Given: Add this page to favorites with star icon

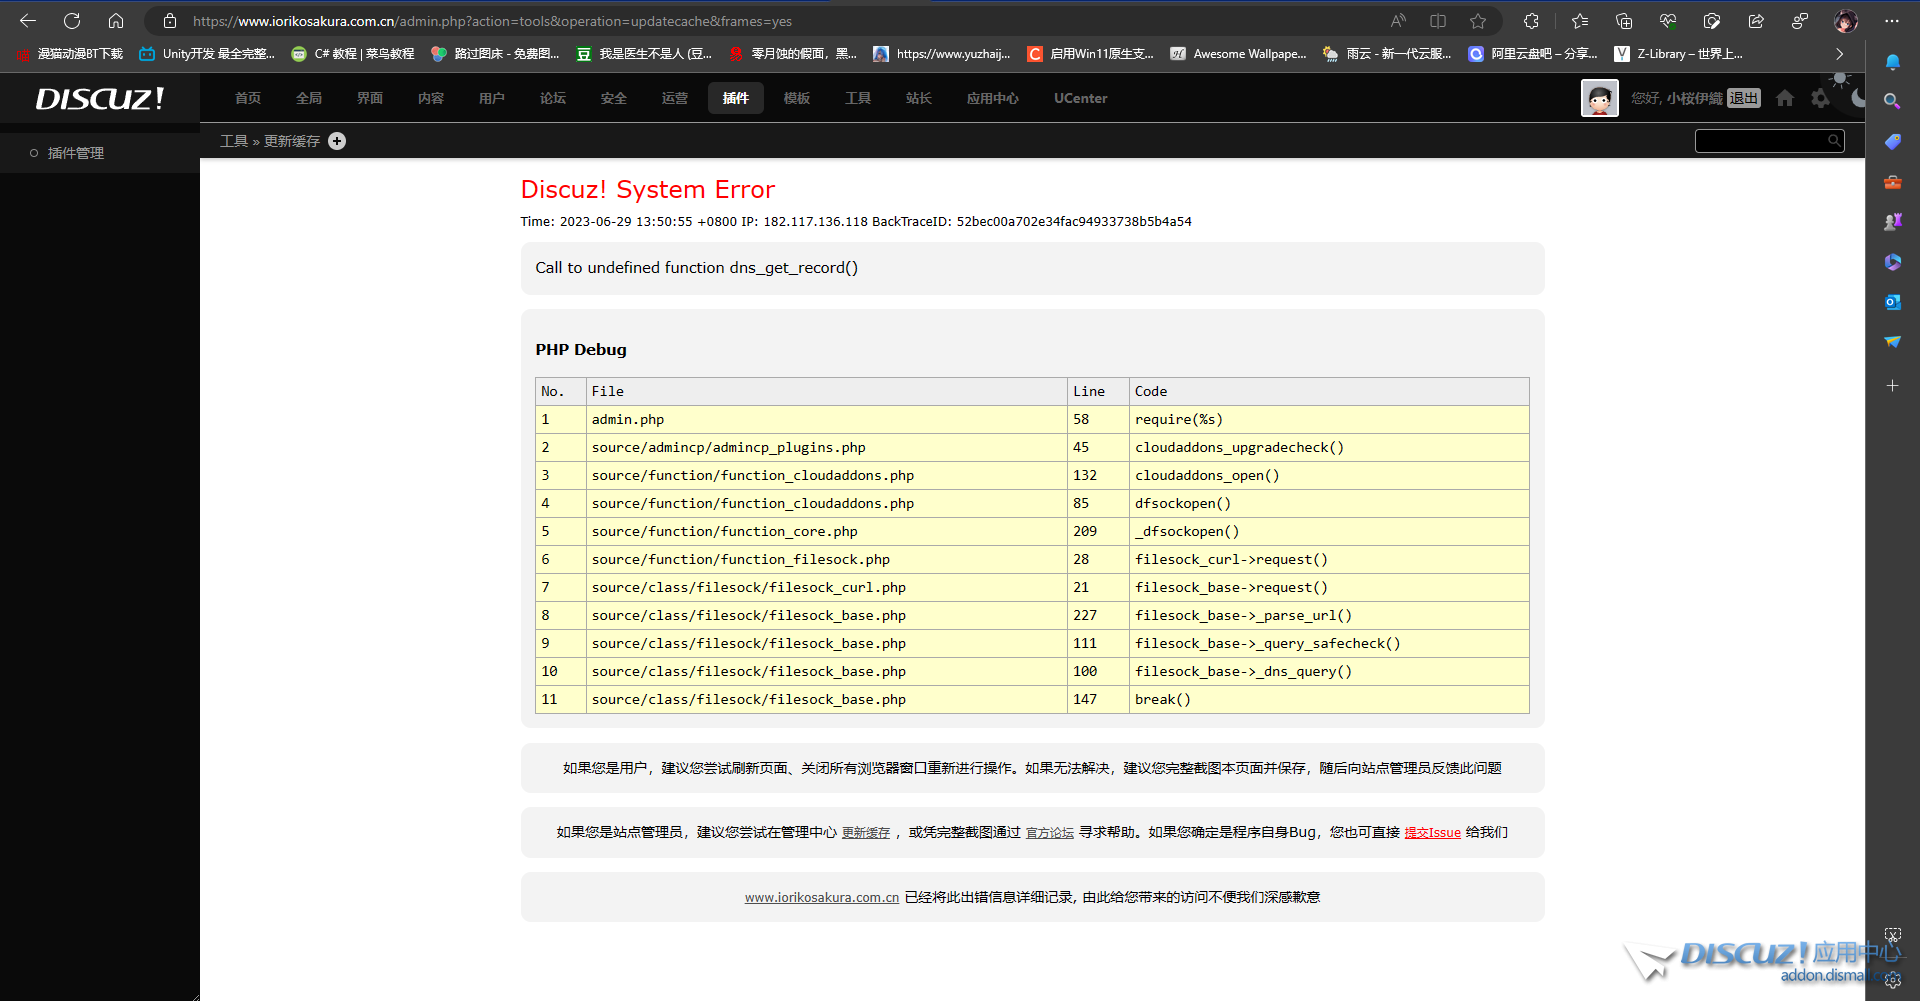Looking at the screenshot, I should tap(1478, 21).
